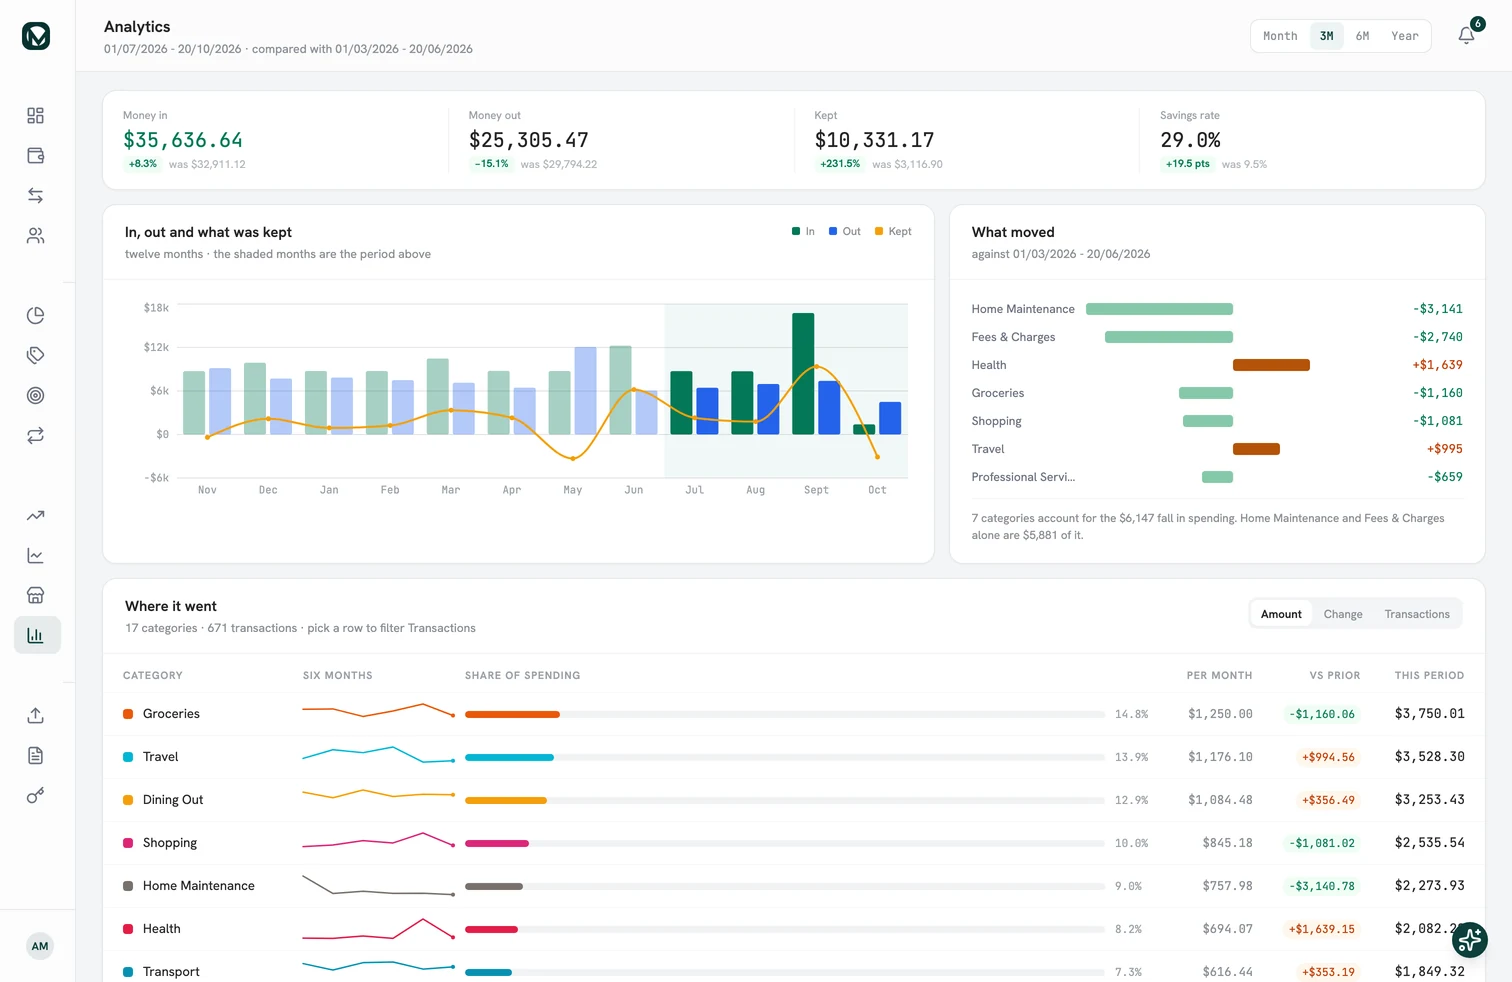Click the PER MONTH column header
The image size is (1512, 982).
[1219, 675]
